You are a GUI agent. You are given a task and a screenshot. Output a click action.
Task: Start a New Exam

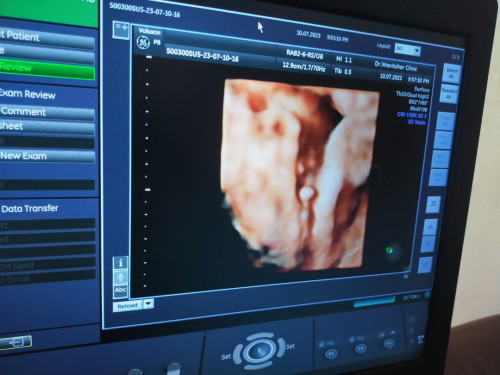[47, 156]
